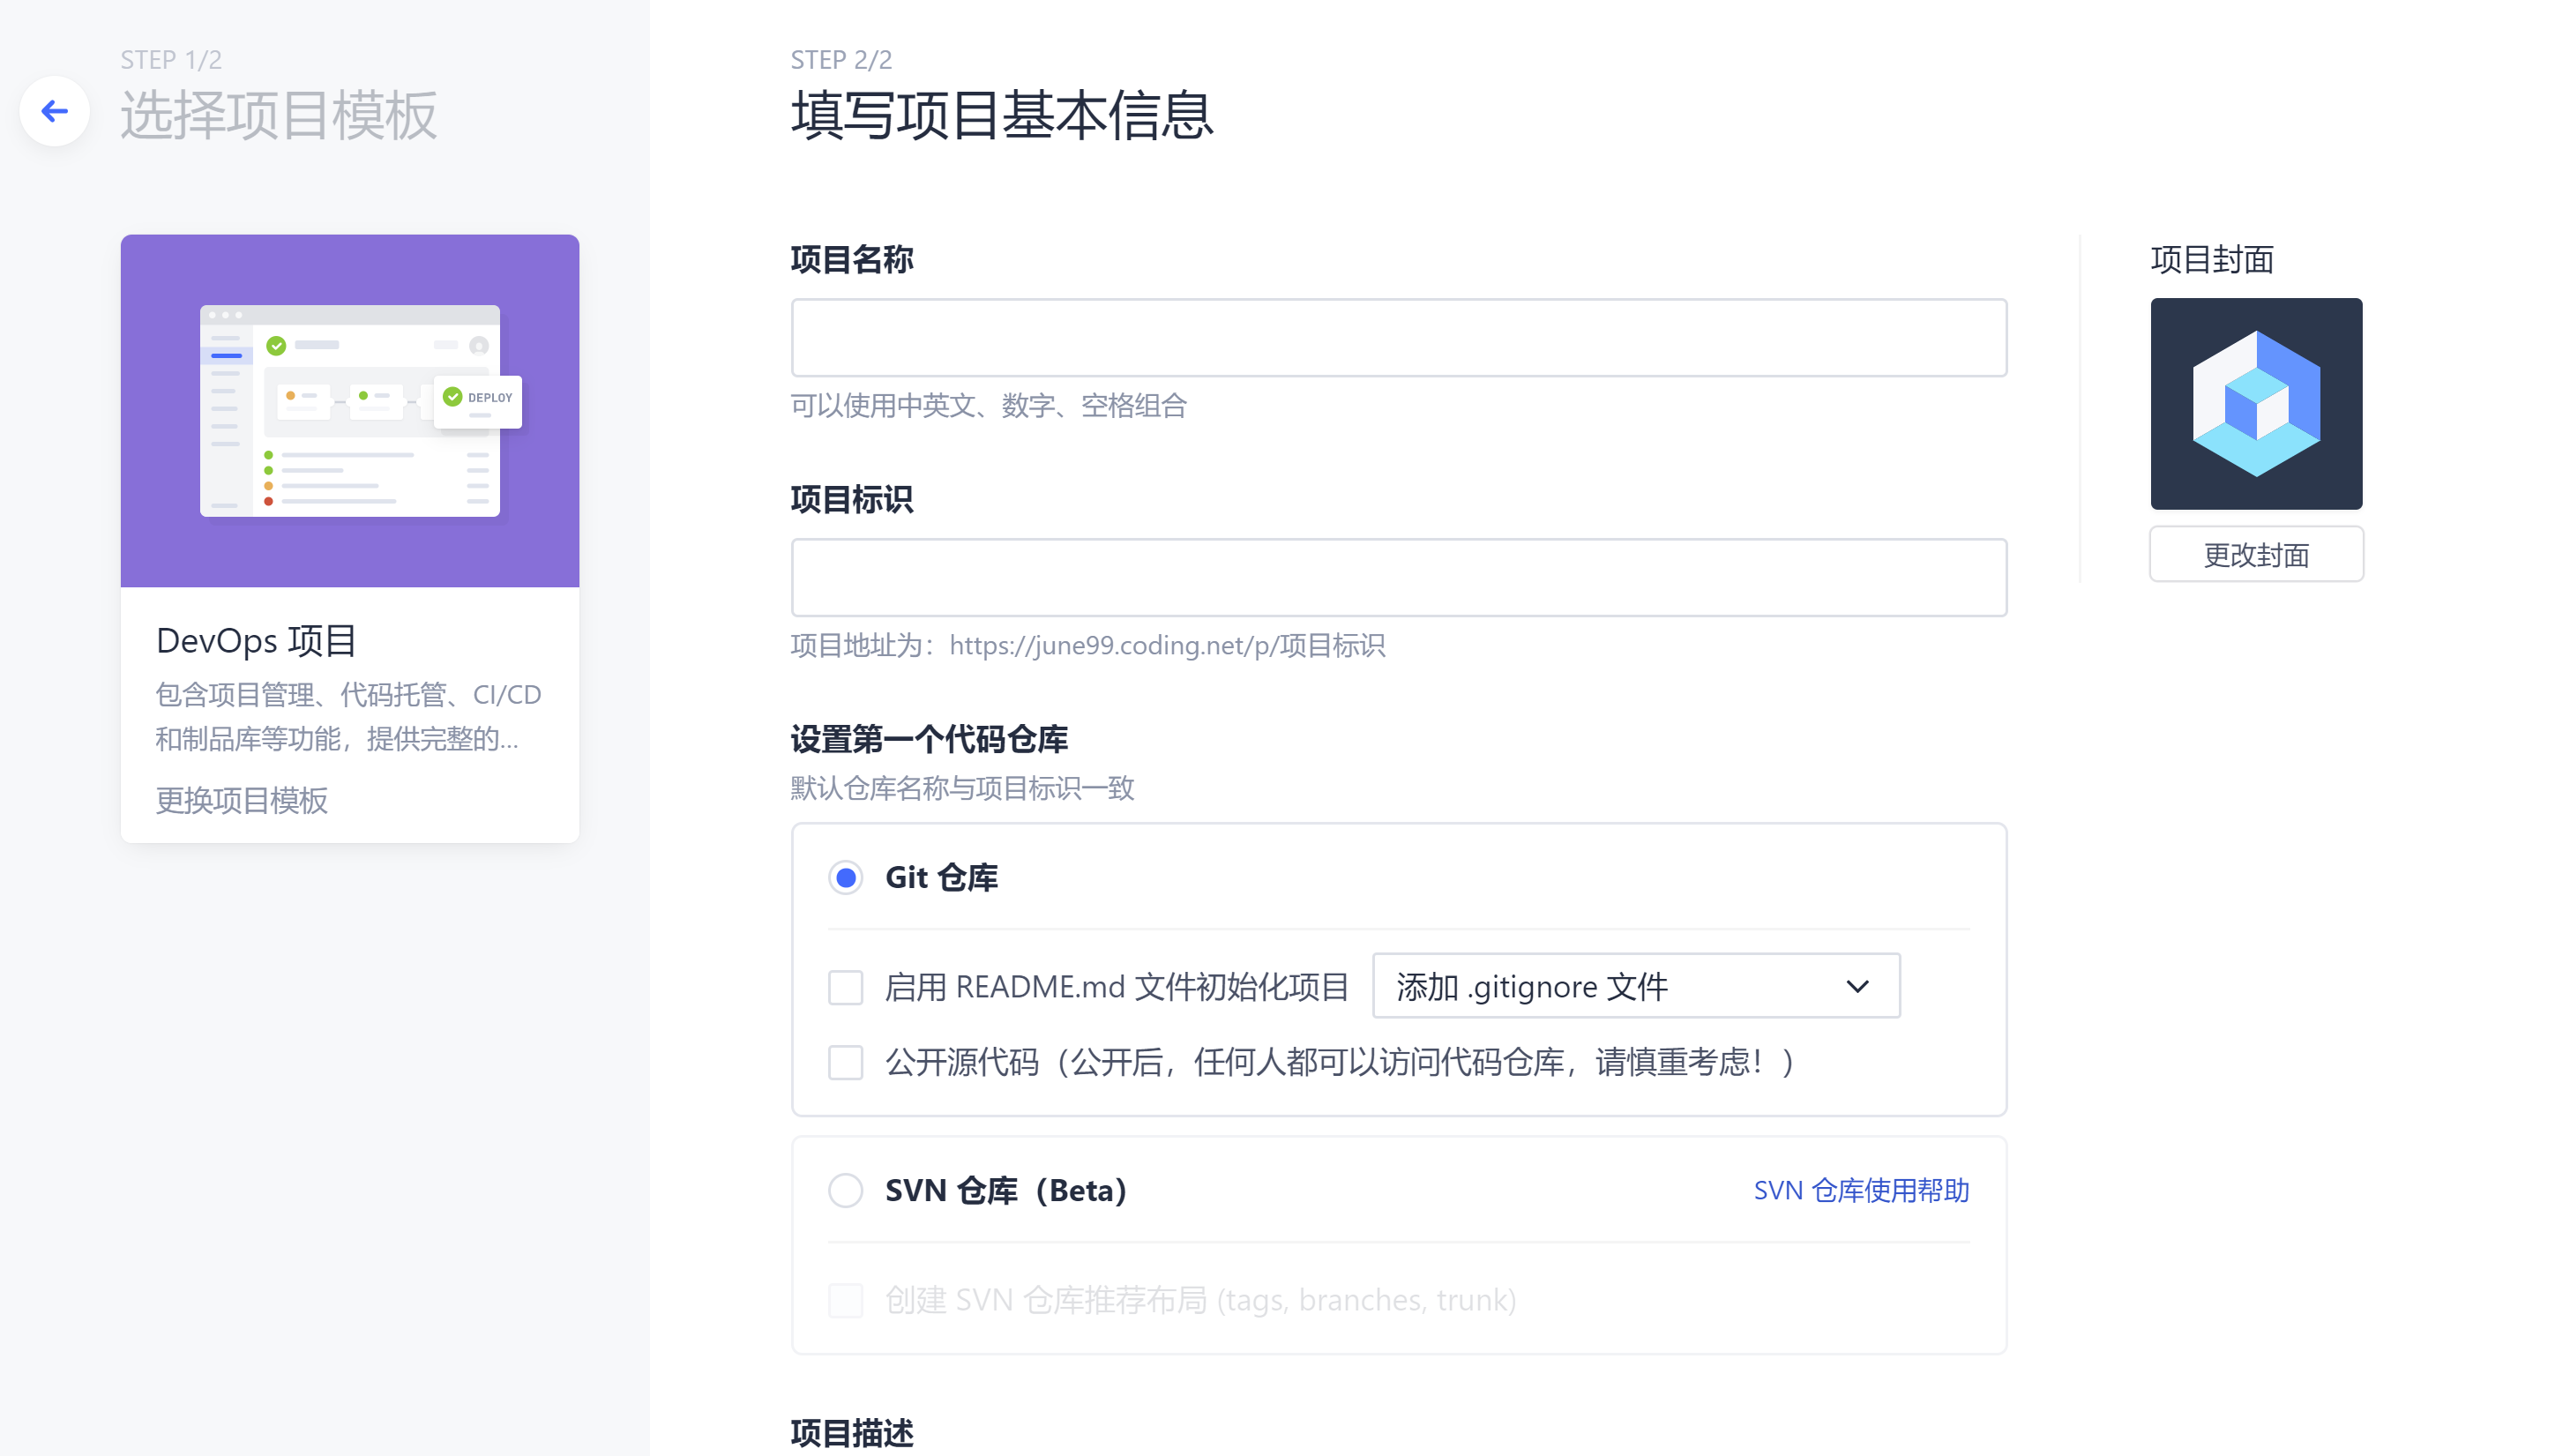Click the 填写项目基本信息 heading

click(x=1003, y=115)
